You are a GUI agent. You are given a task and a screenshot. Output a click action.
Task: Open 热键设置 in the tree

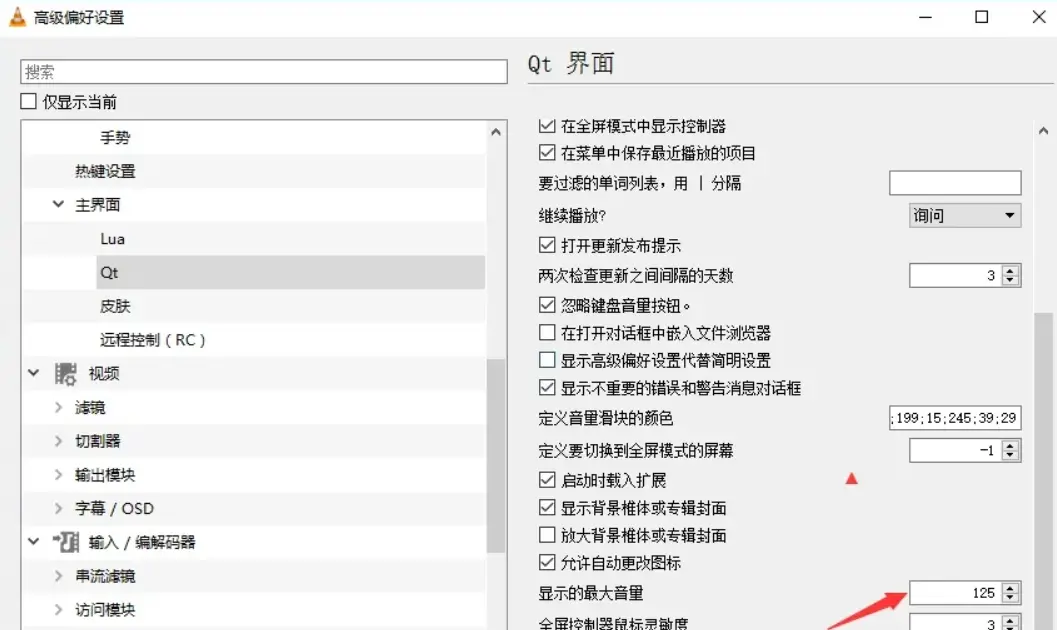click(105, 171)
